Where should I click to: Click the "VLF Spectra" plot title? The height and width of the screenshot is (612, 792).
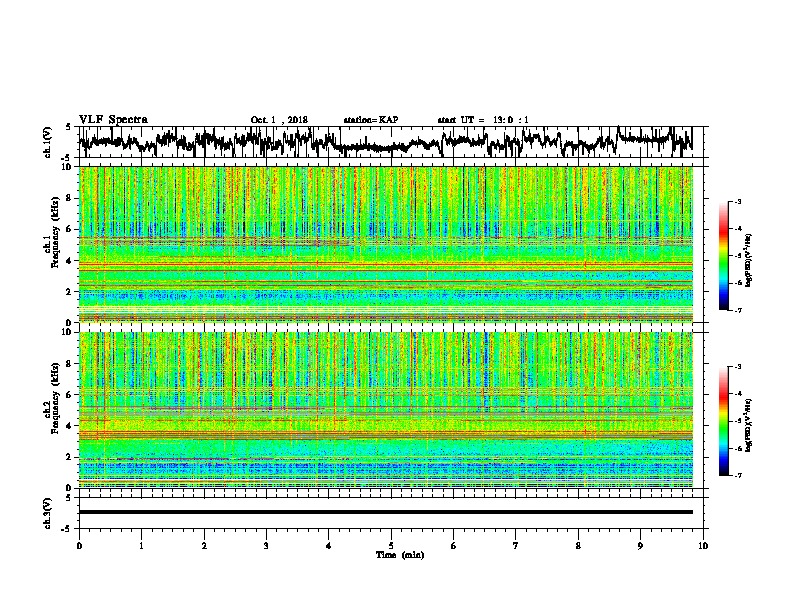(113, 120)
